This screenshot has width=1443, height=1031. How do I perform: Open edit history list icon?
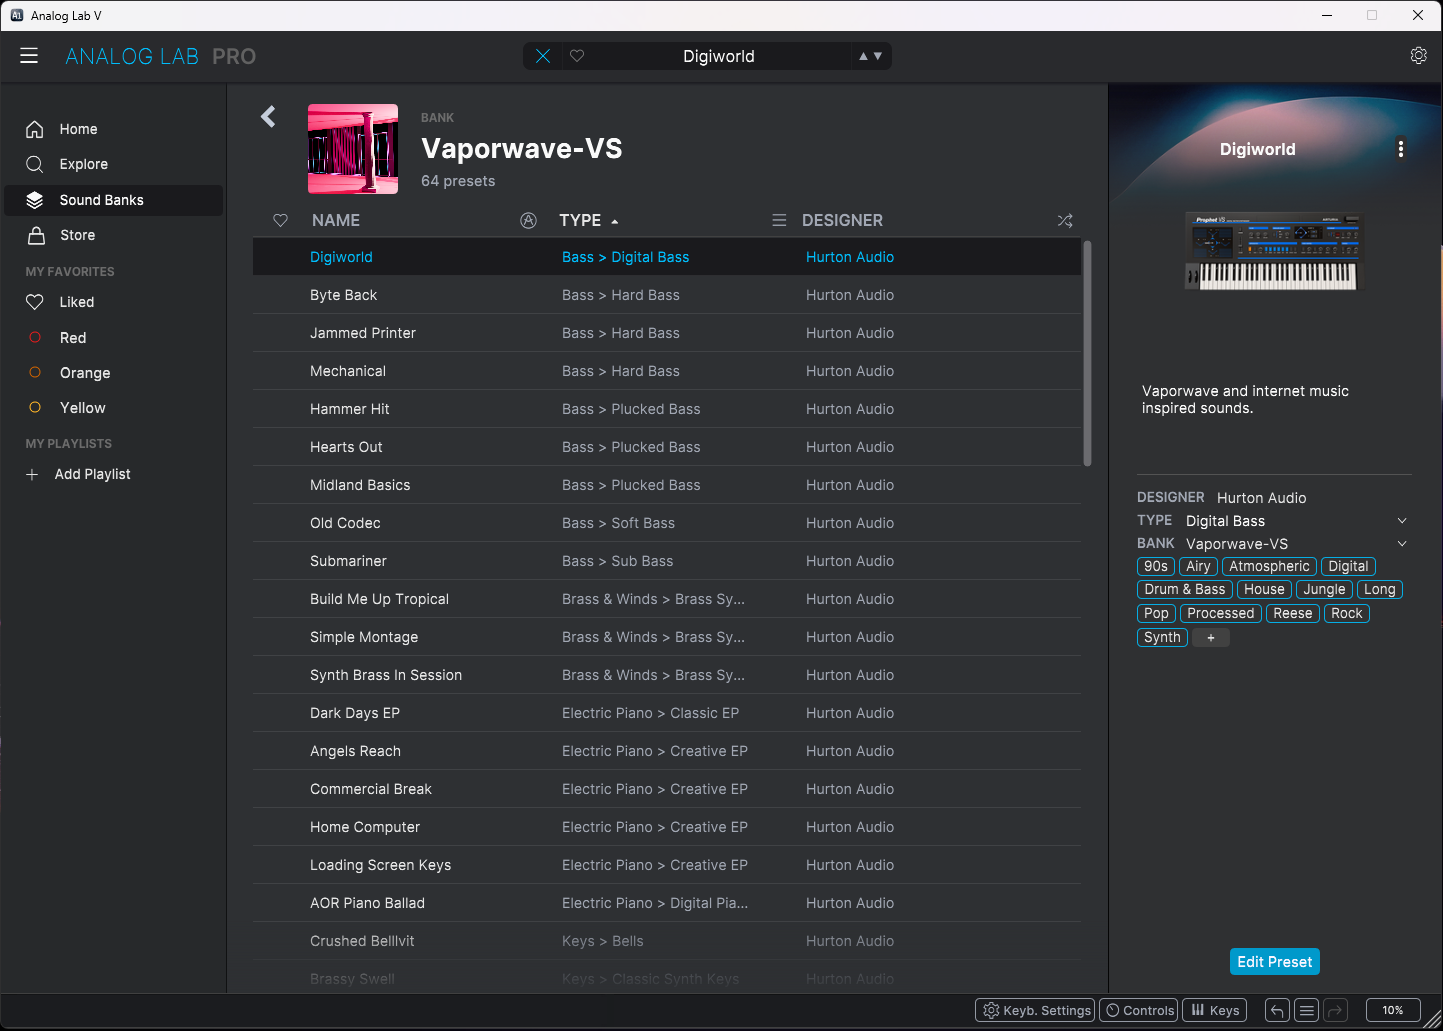pyautogui.click(x=1306, y=1010)
